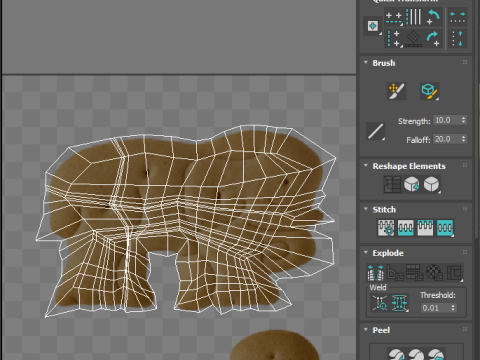The width and height of the screenshot is (480, 360).
Task: Click the Set Pivot button in Quick Transform
Action: [x=373, y=26]
